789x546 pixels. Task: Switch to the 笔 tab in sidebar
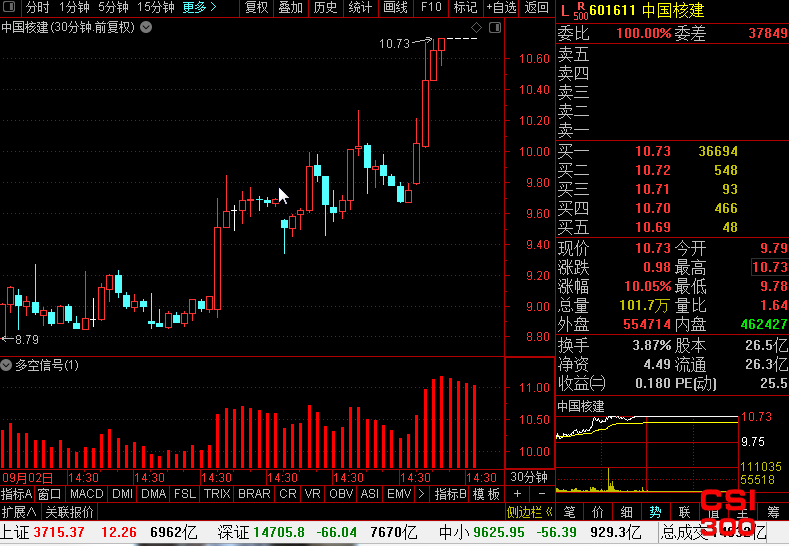coord(570,512)
